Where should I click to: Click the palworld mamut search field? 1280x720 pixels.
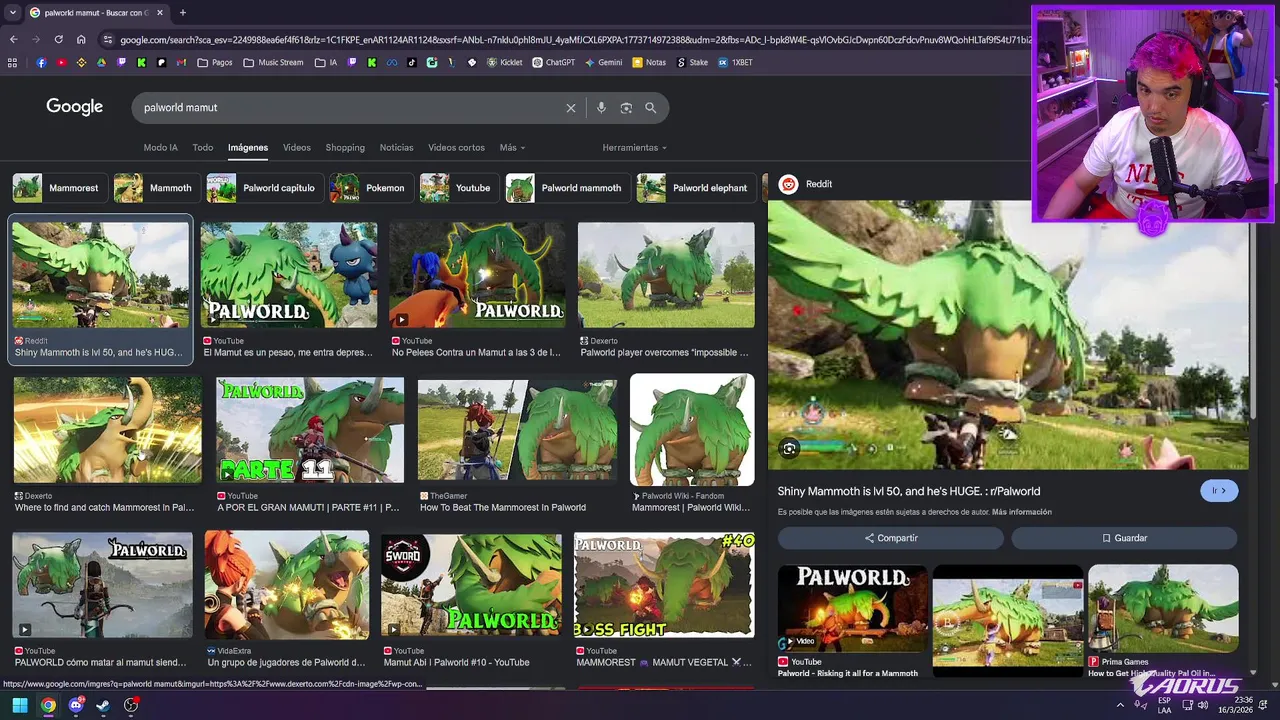tap(350, 108)
